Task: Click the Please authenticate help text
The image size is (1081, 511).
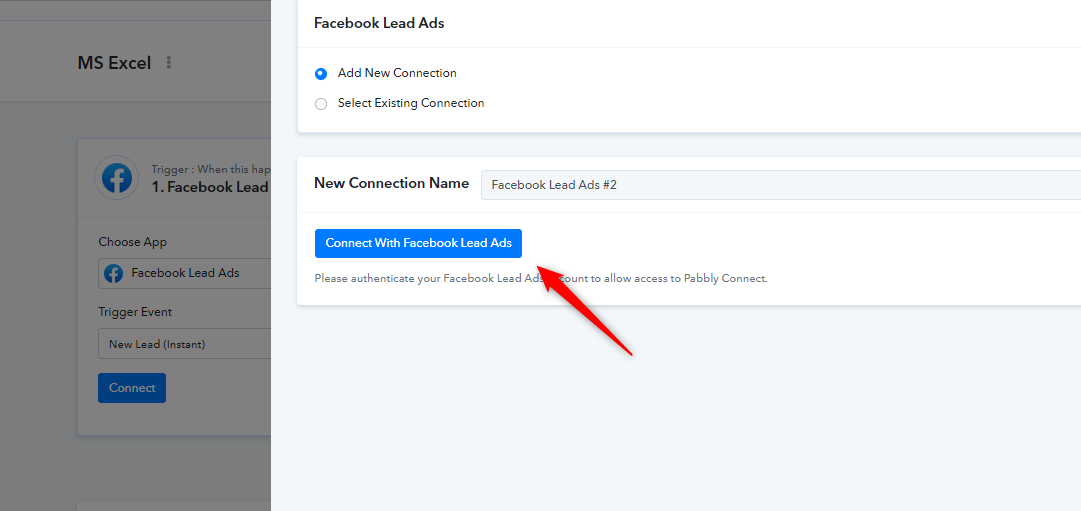Action: click(541, 279)
